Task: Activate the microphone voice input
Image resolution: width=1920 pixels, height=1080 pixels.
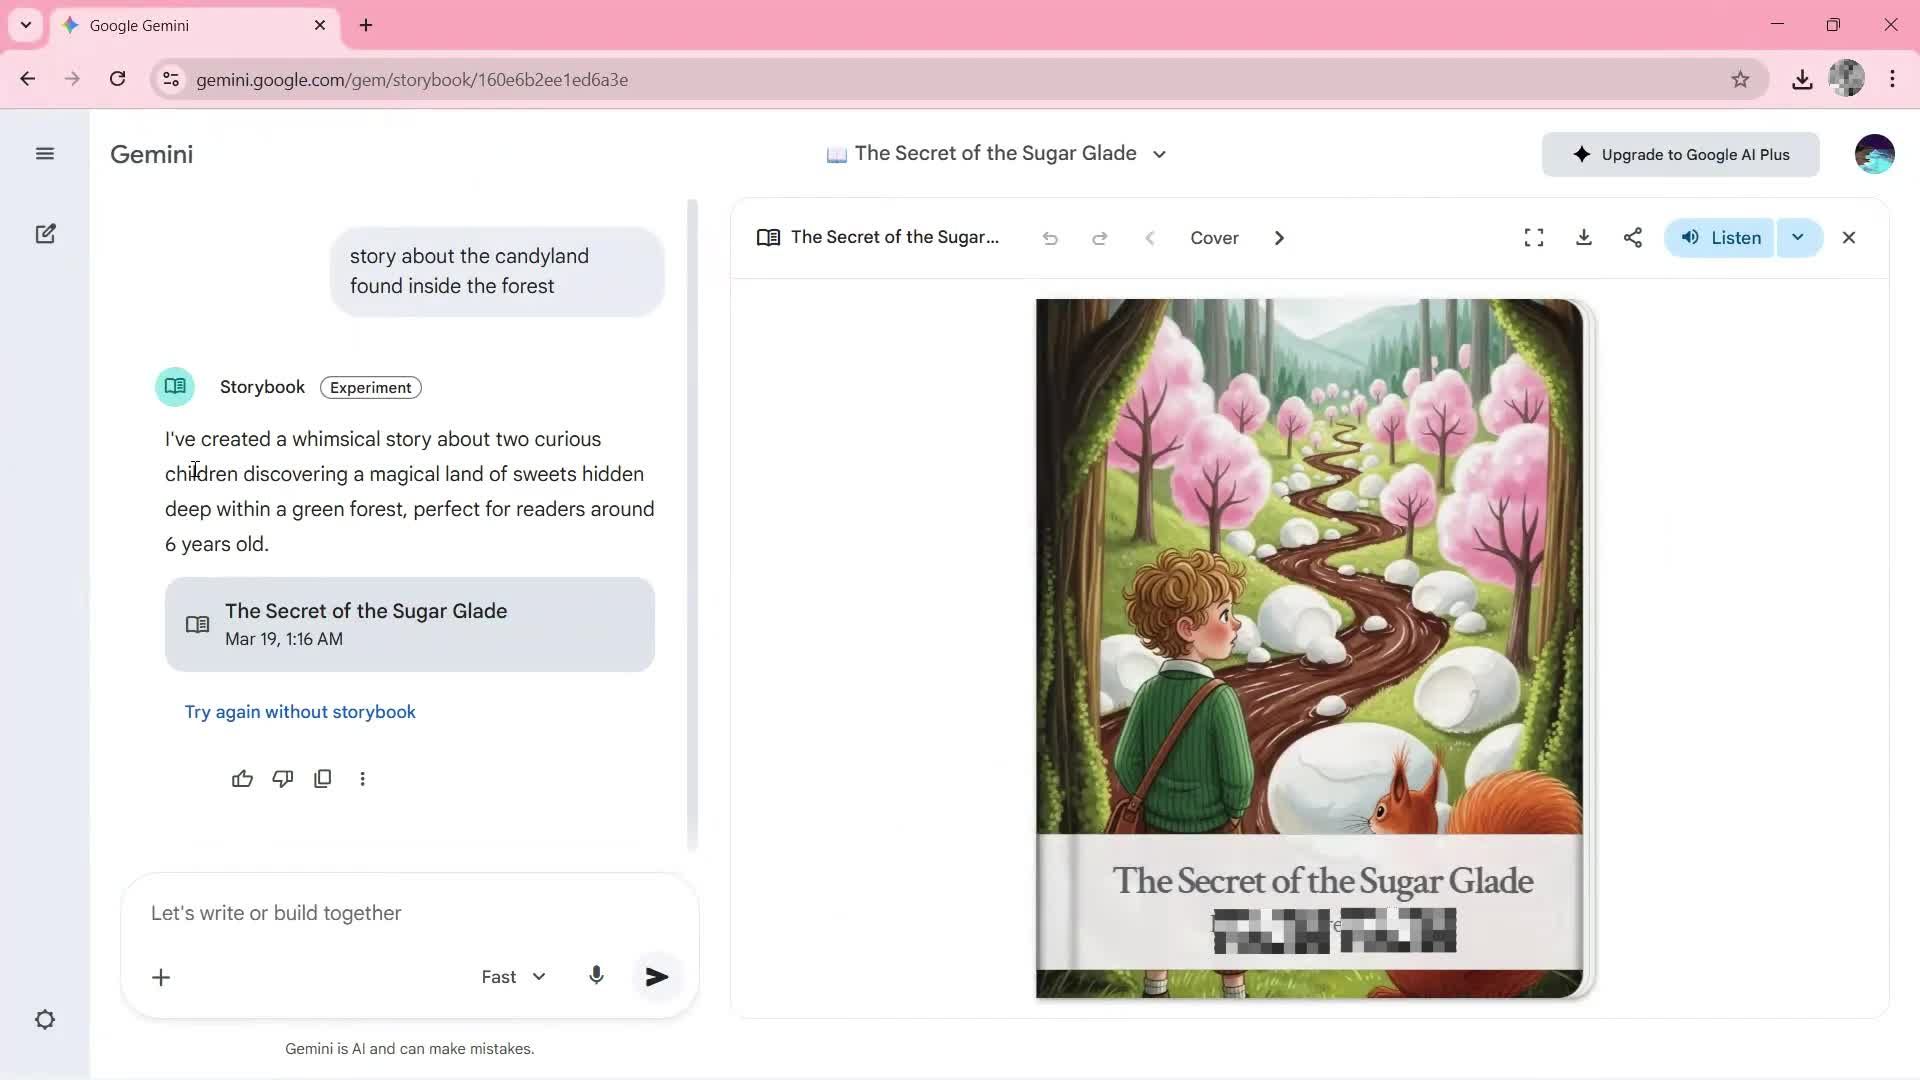Action: pos(597,976)
